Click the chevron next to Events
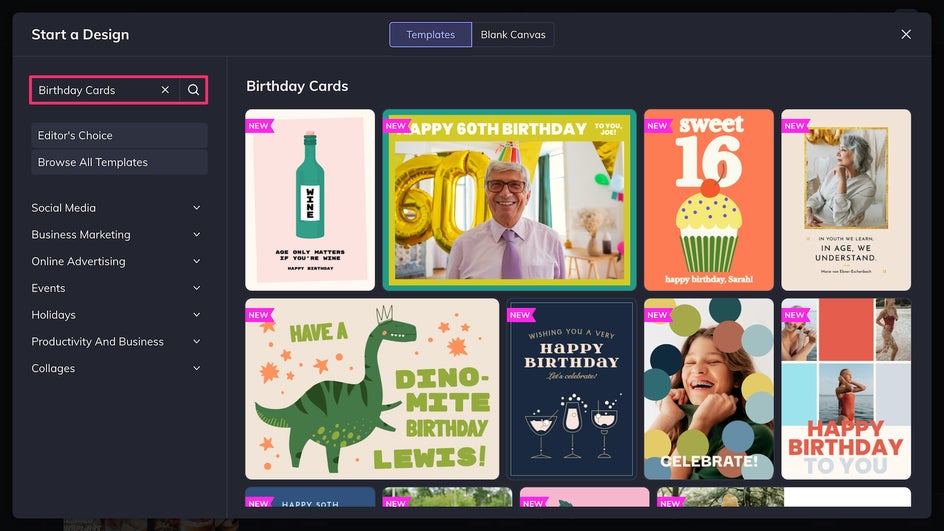 coord(196,288)
